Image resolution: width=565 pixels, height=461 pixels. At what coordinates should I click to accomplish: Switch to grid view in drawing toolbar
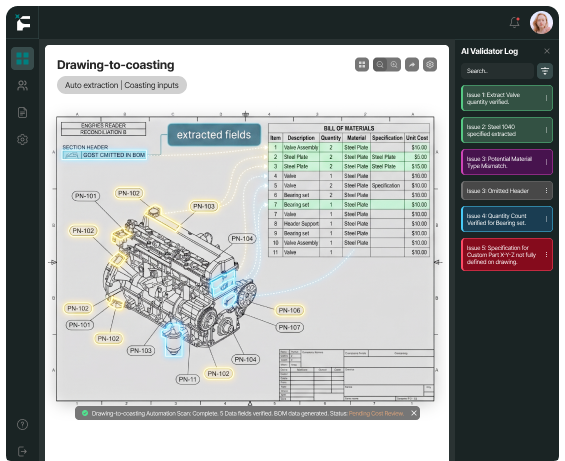pos(362,65)
